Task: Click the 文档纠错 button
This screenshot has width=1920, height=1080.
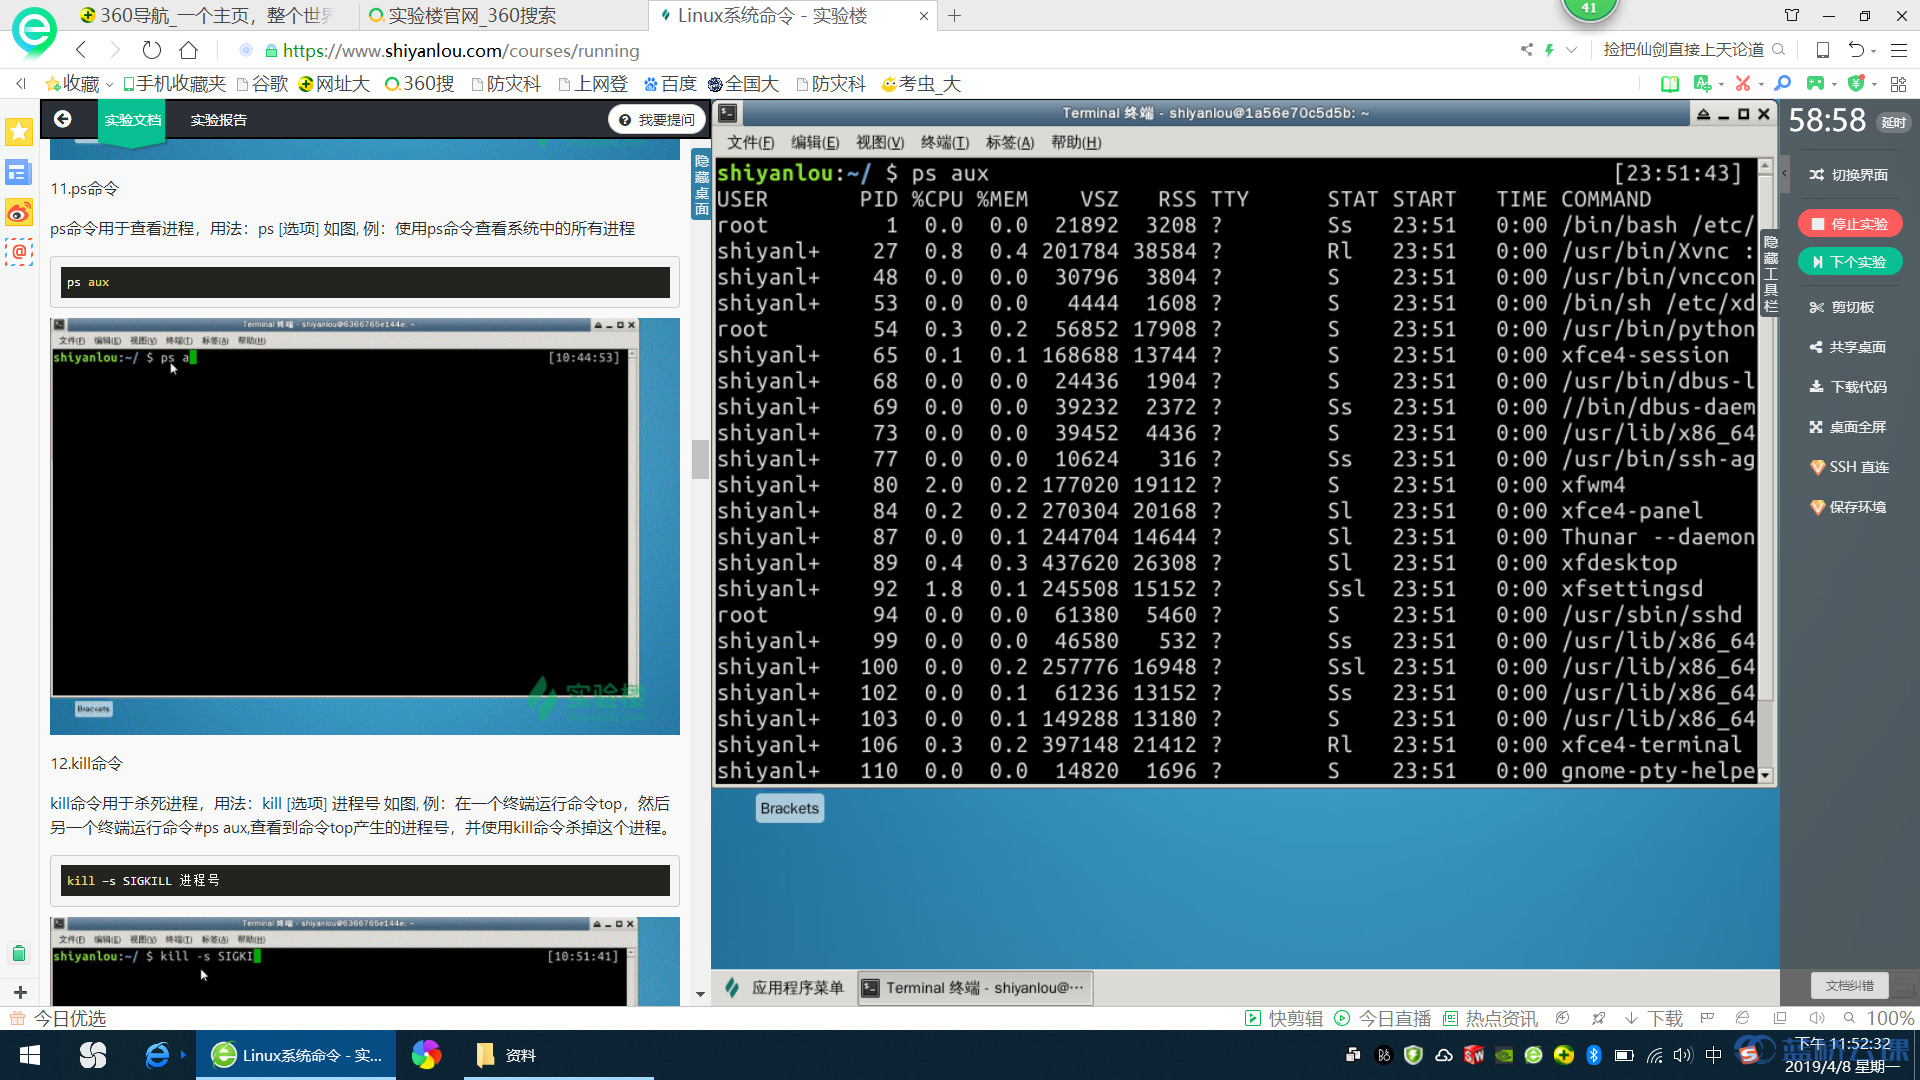Action: [1849, 985]
